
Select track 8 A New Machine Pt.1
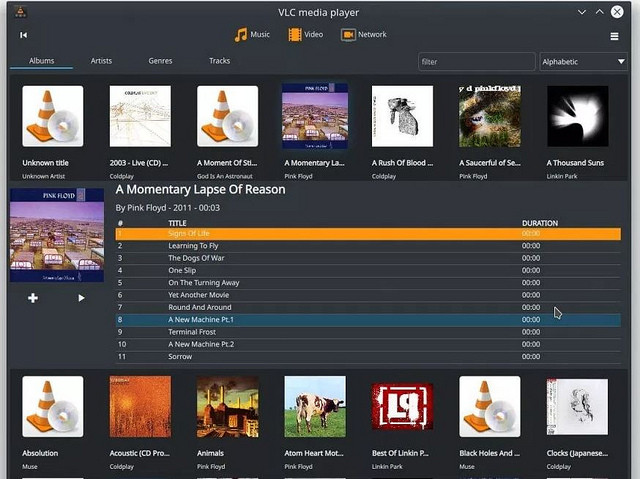click(368, 320)
